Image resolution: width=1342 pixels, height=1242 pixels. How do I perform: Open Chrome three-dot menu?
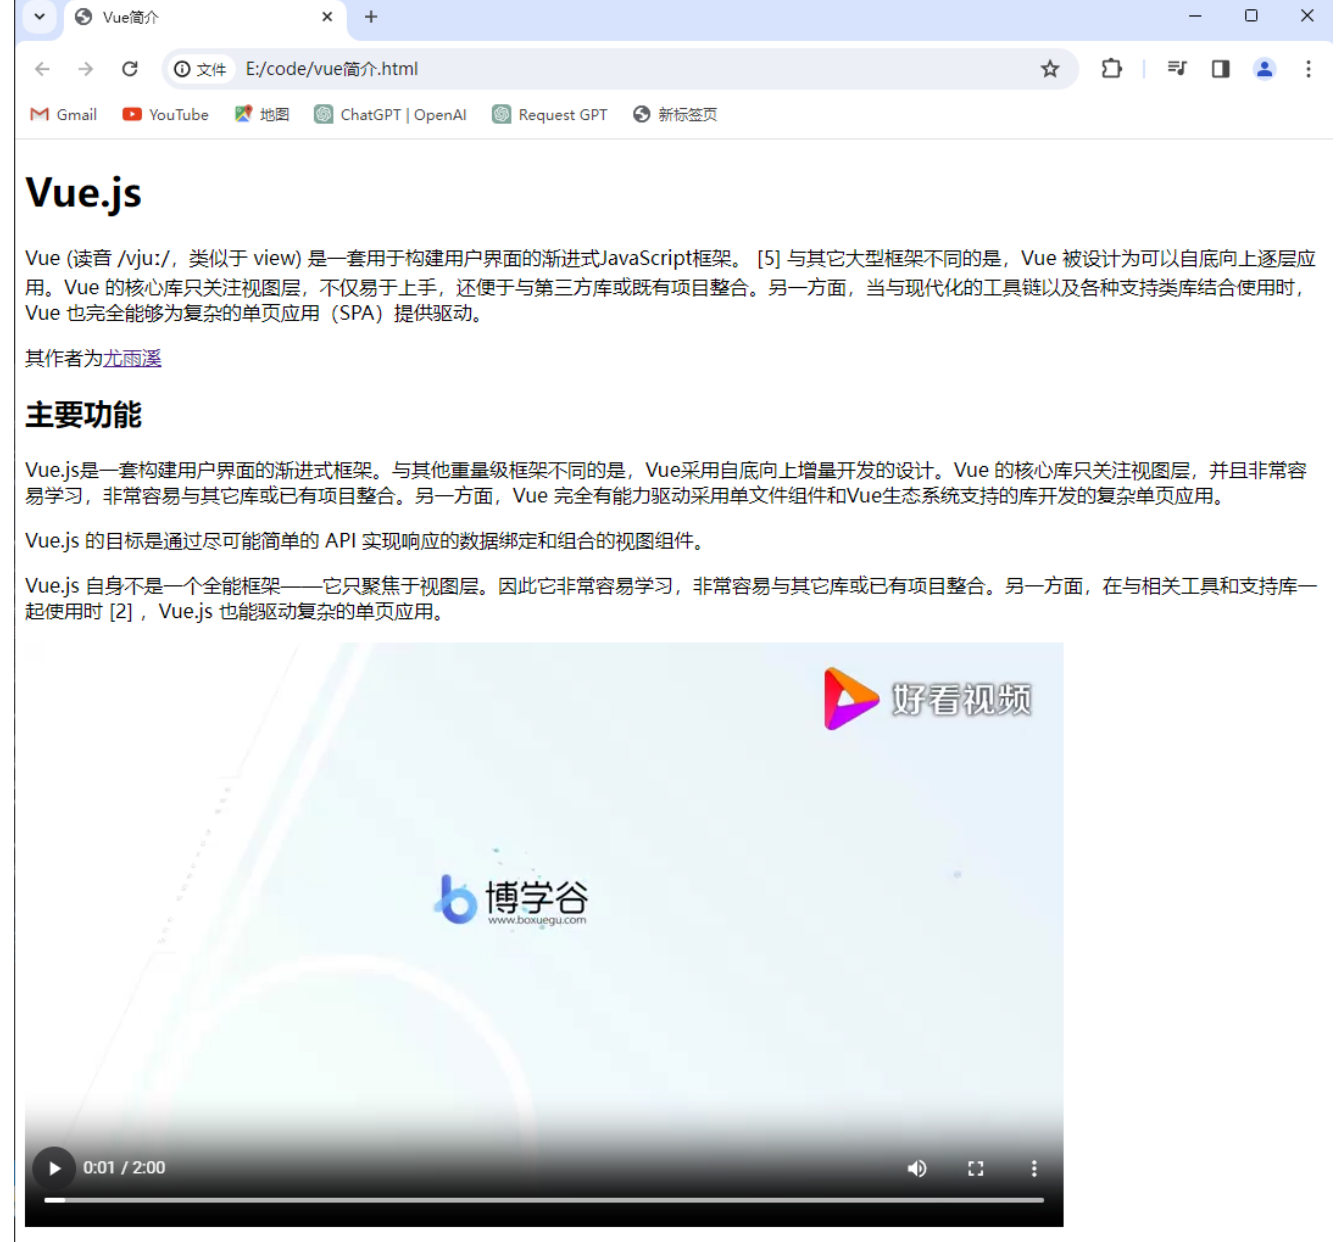(x=1308, y=69)
